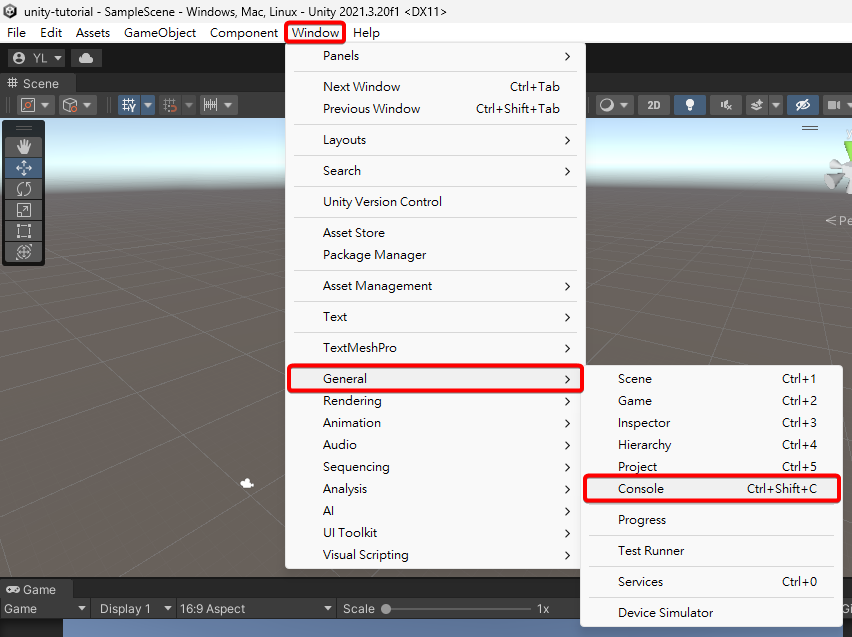The height and width of the screenshot is (637, 852).
Task: Open Project from General submenu
Action: 712,467
